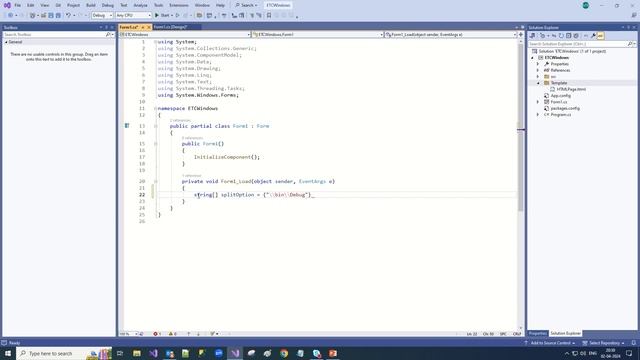Toggle the highlighted Preview Selected Items icon
The image size is (640, 360).
[600, 36]
